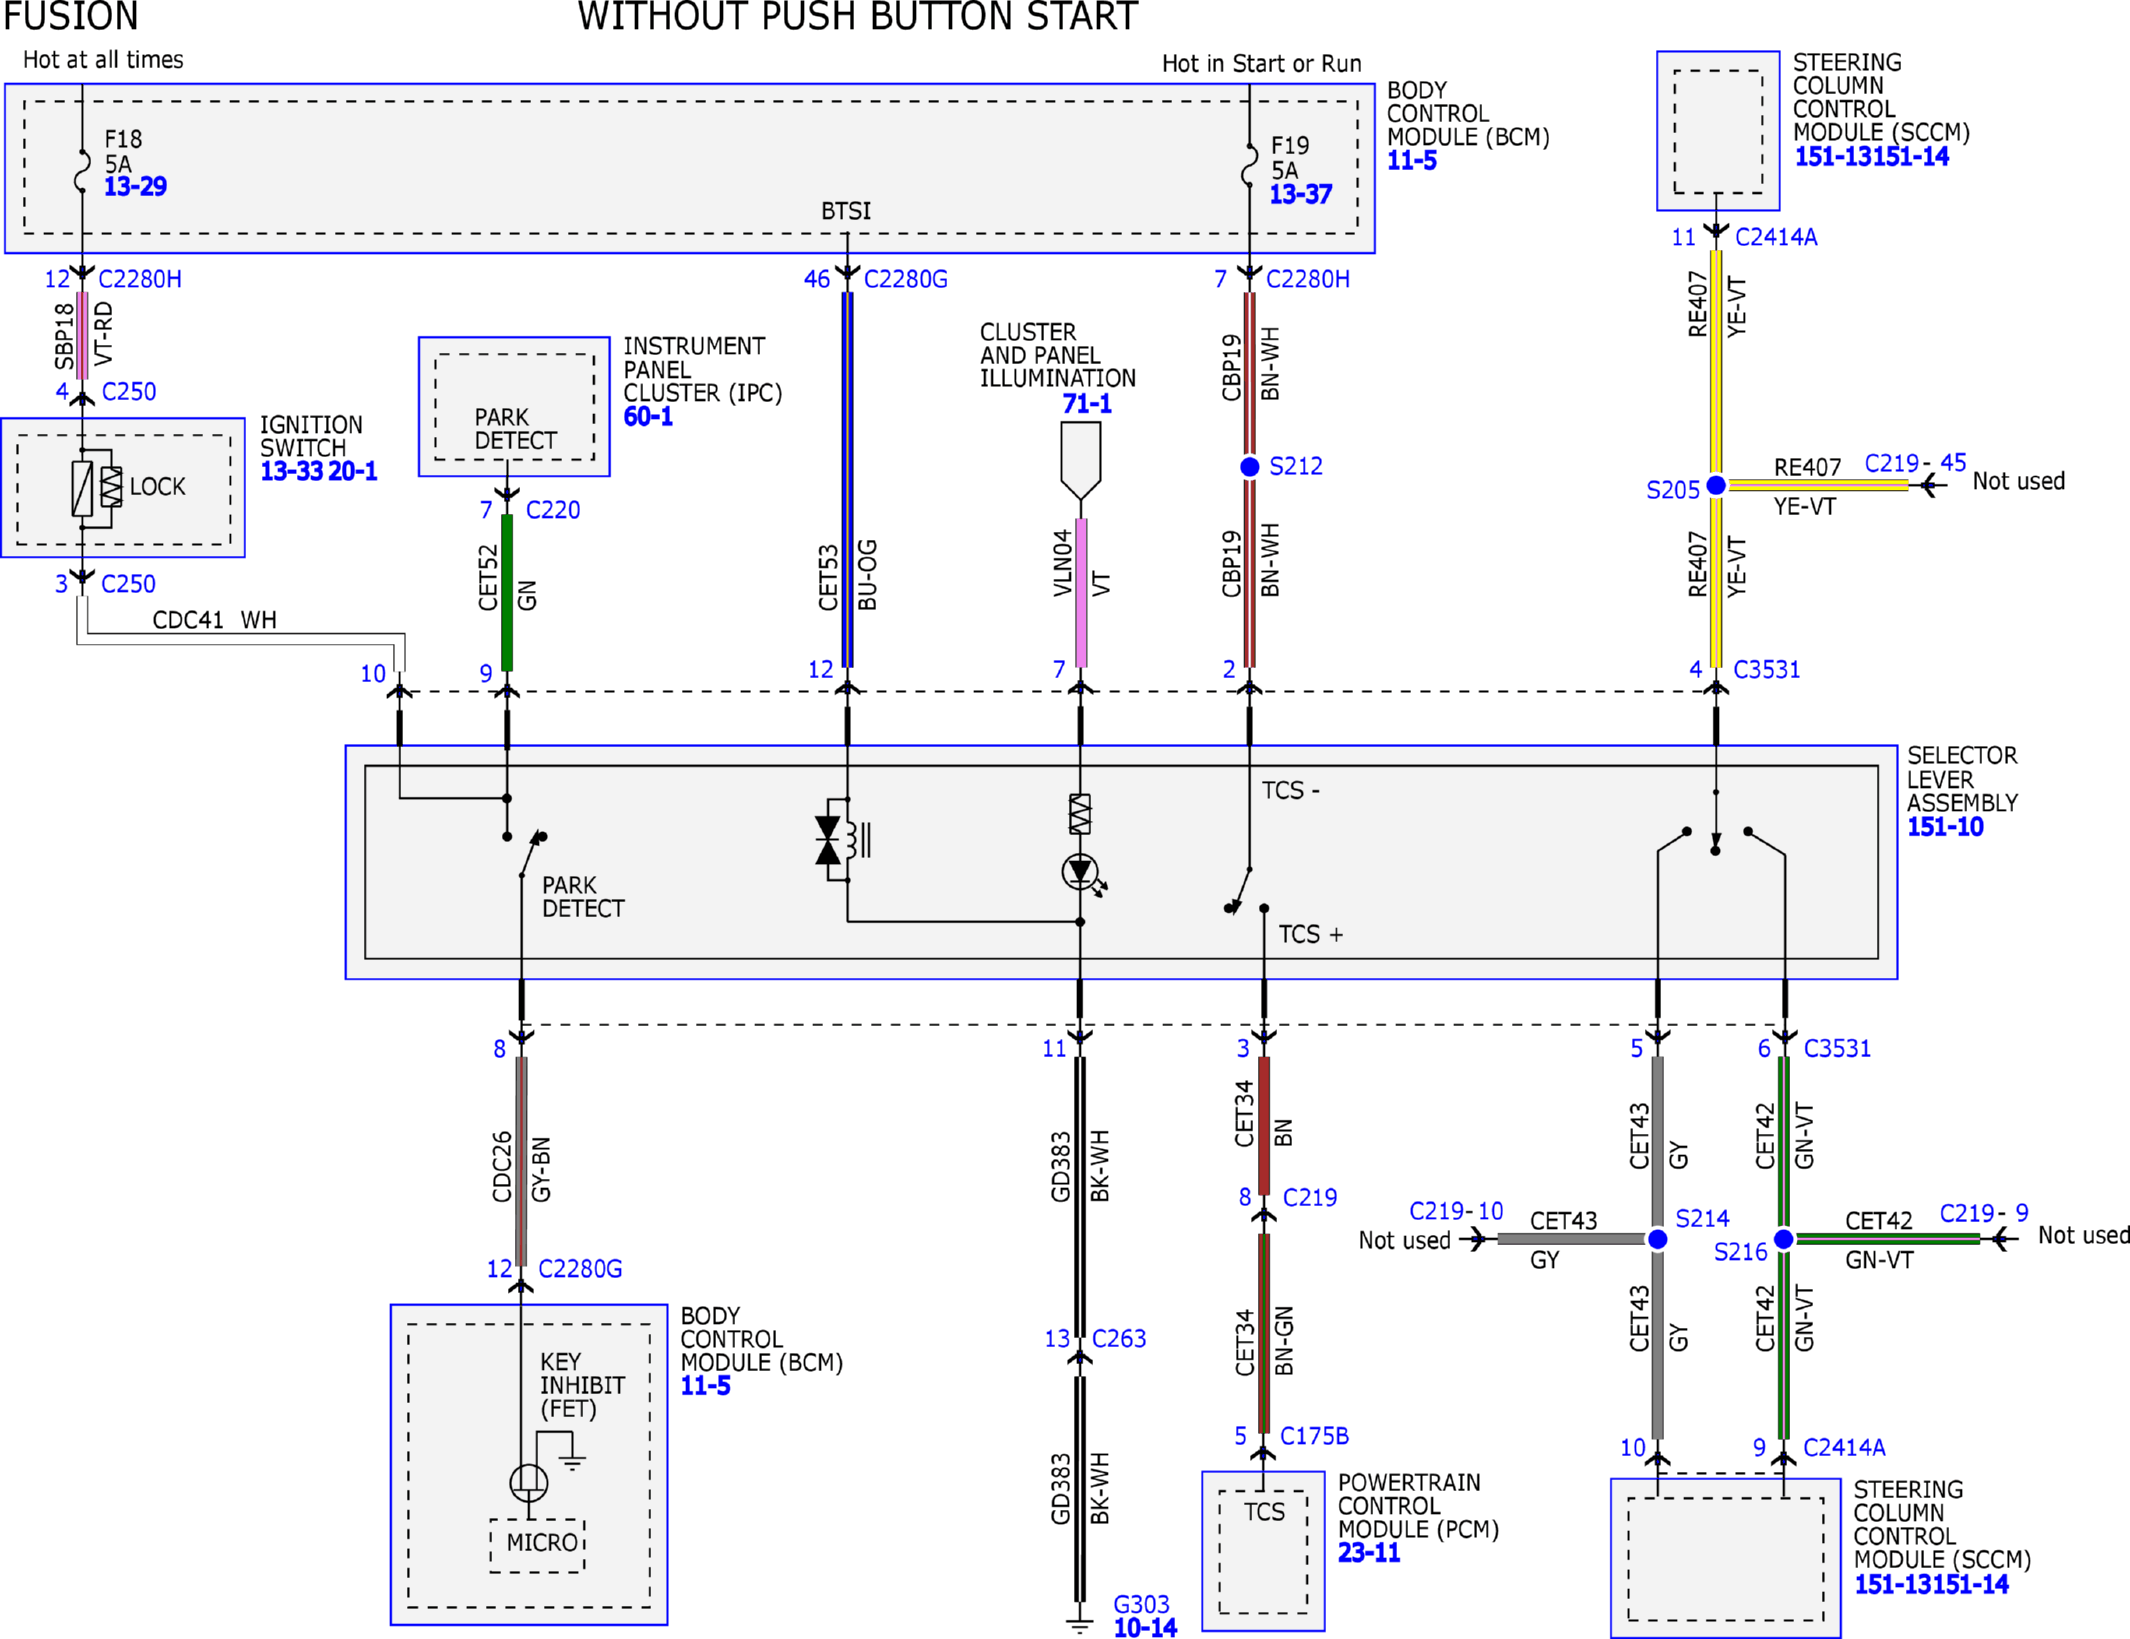Screen dimensions: 2130x1639
Task: Select the 'TCS +' label in the selector lever
Action: tap(1310, 934)
